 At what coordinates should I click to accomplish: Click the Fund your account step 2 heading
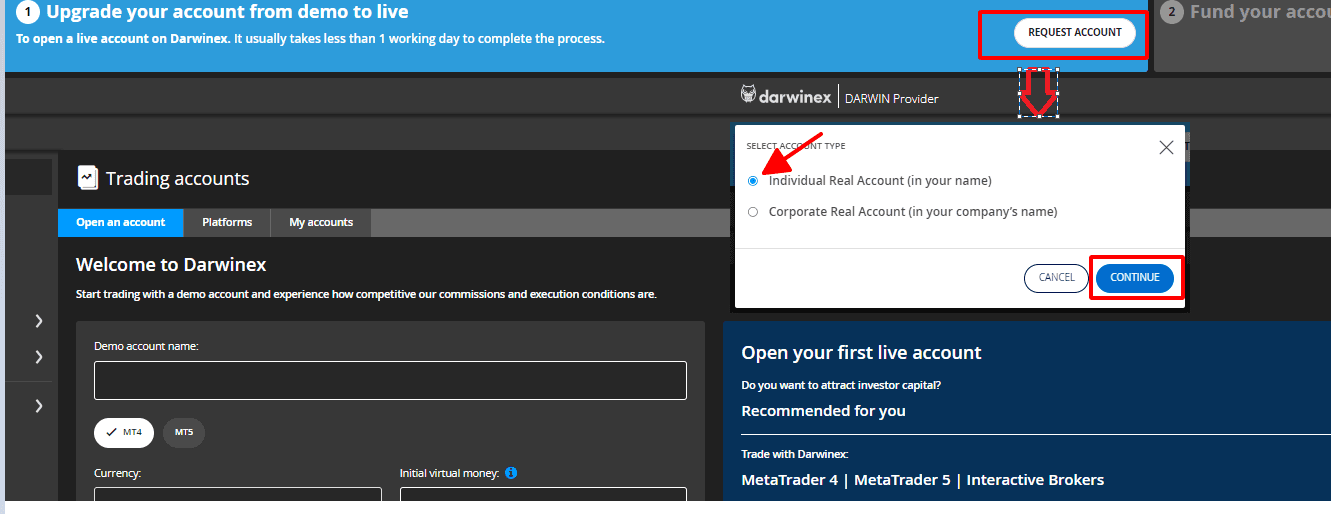[1260, 12]
